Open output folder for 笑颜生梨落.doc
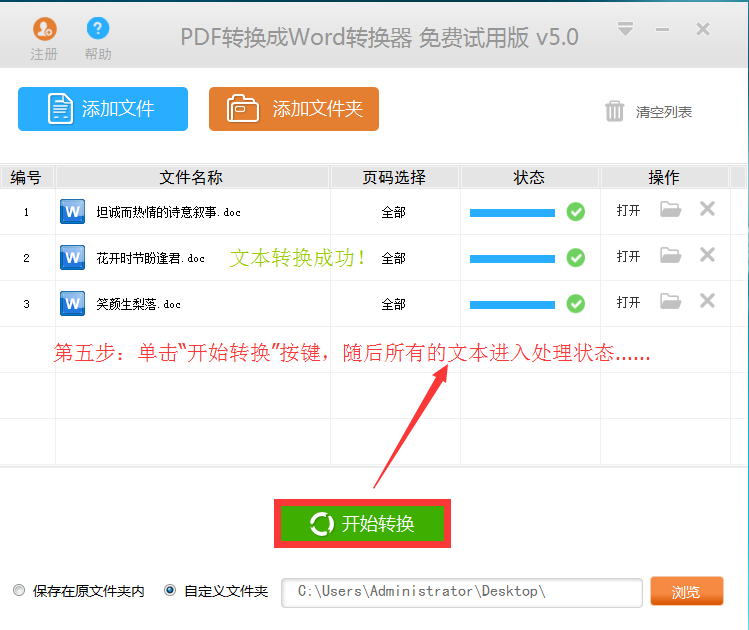This screenshot has width=749, height=630. click(x=671, y=301)
